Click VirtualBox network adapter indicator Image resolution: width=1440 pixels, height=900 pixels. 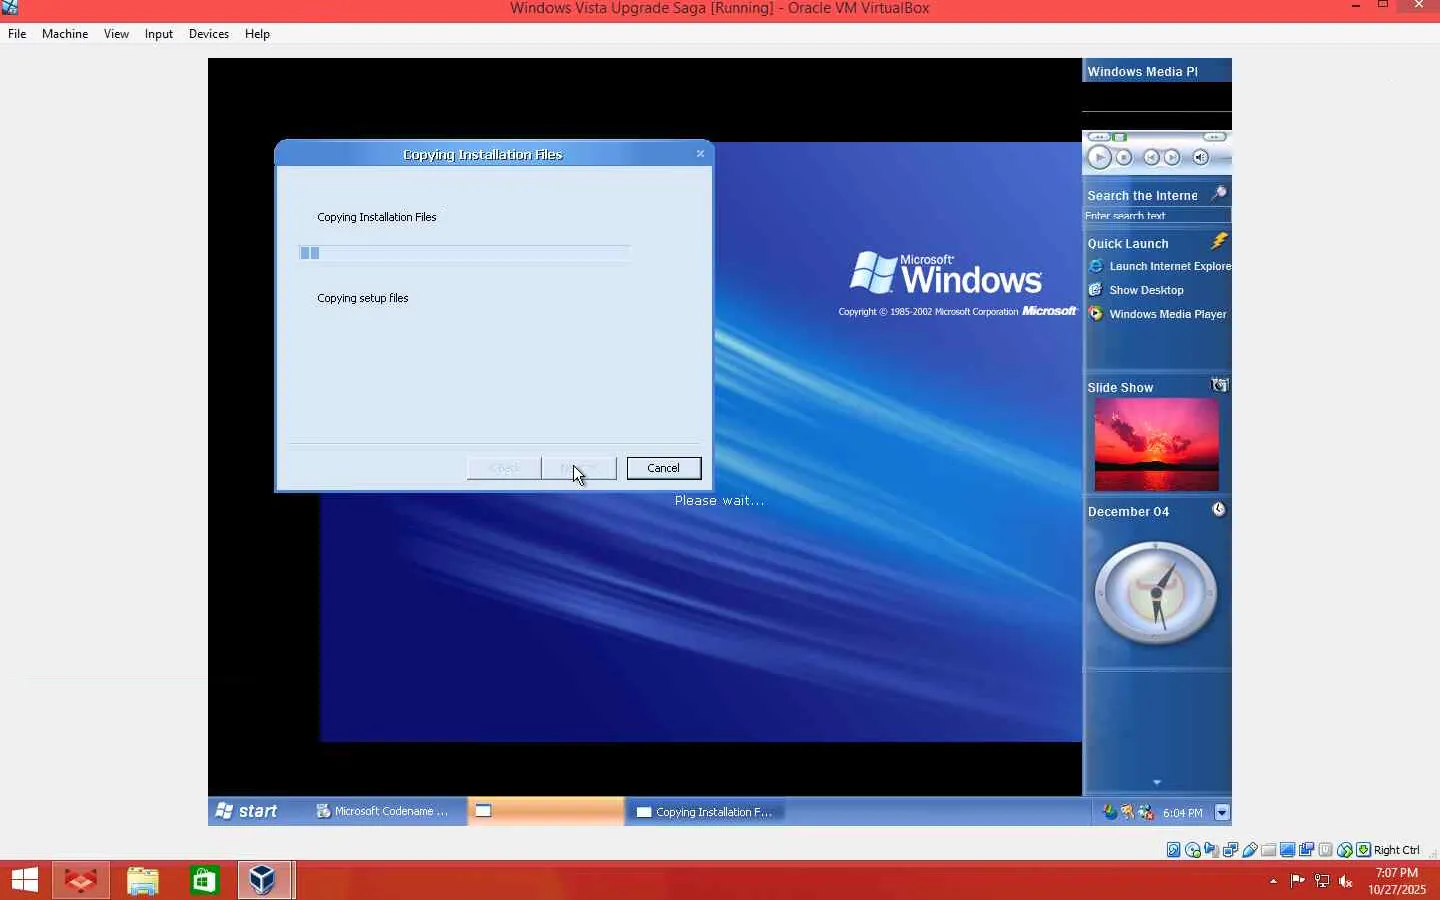tap(1231, 850)
